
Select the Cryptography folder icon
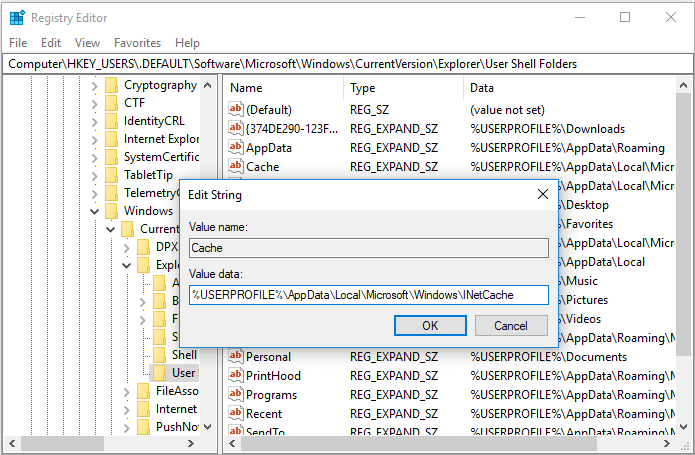(112, 85)
